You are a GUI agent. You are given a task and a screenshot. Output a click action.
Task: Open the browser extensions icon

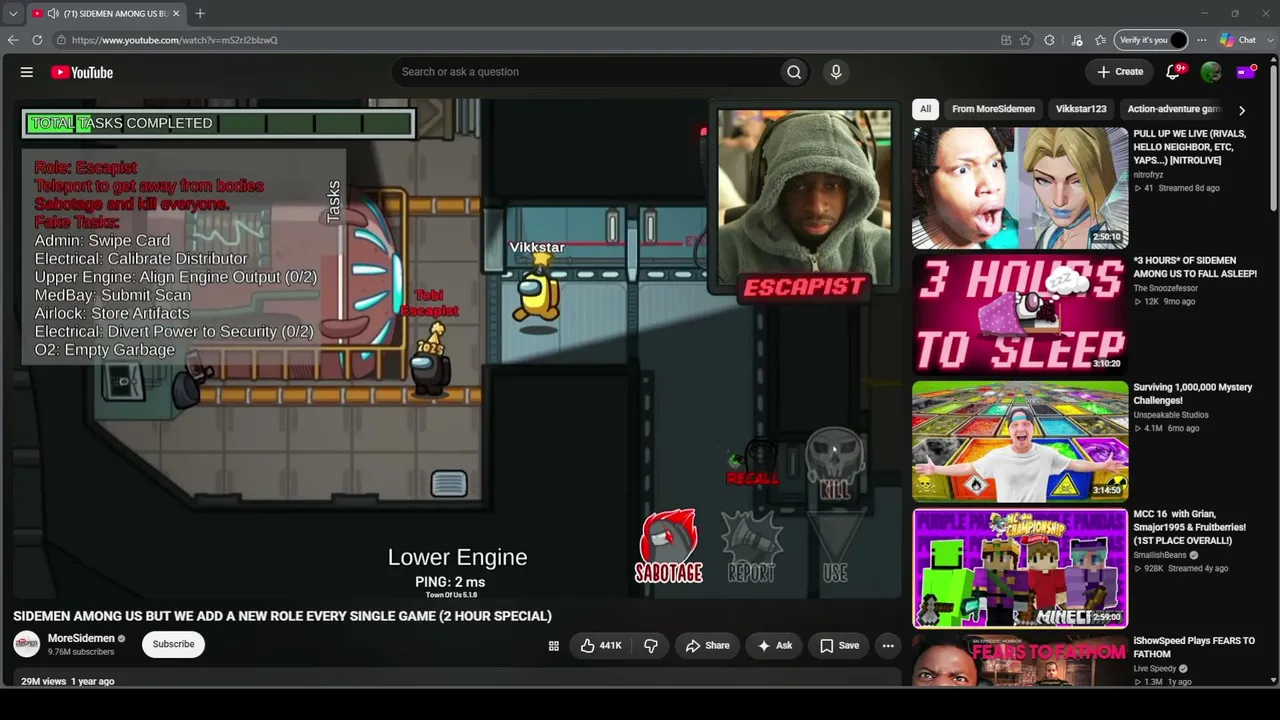[x=1049, y=40]
